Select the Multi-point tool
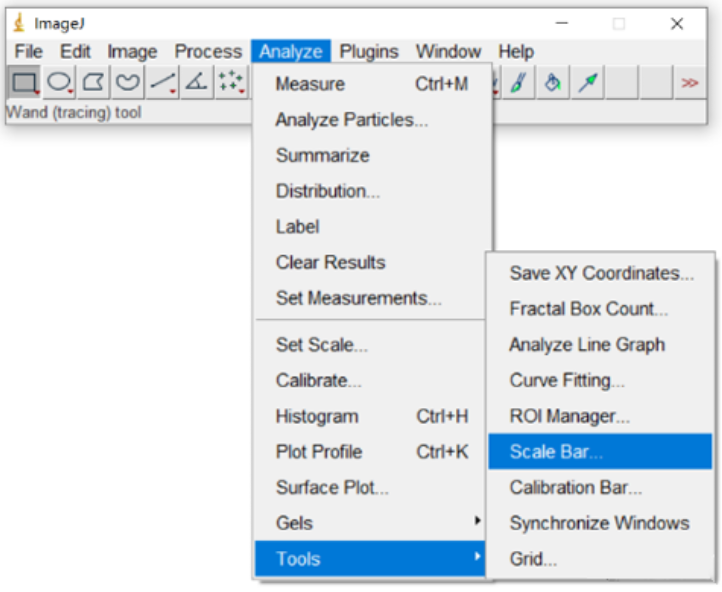Viewport: 722px width, 592px height. coord(230,83)
